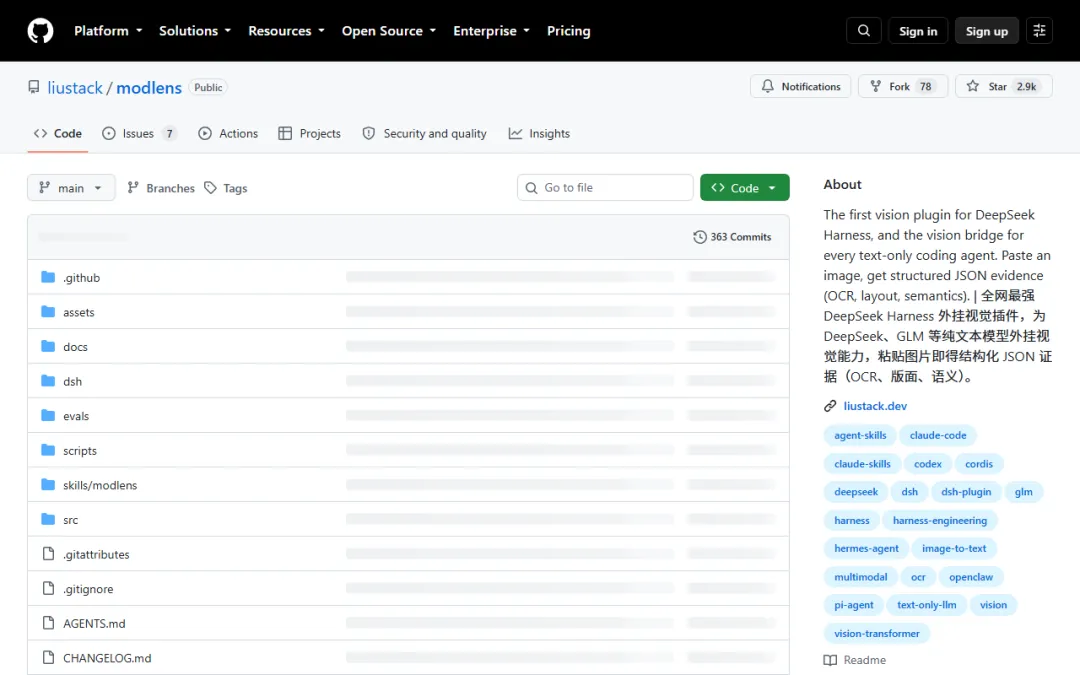This screenshot has width=1080, height=675.
Task: Open the liustack.dev website link
Action: coord(875,406)
